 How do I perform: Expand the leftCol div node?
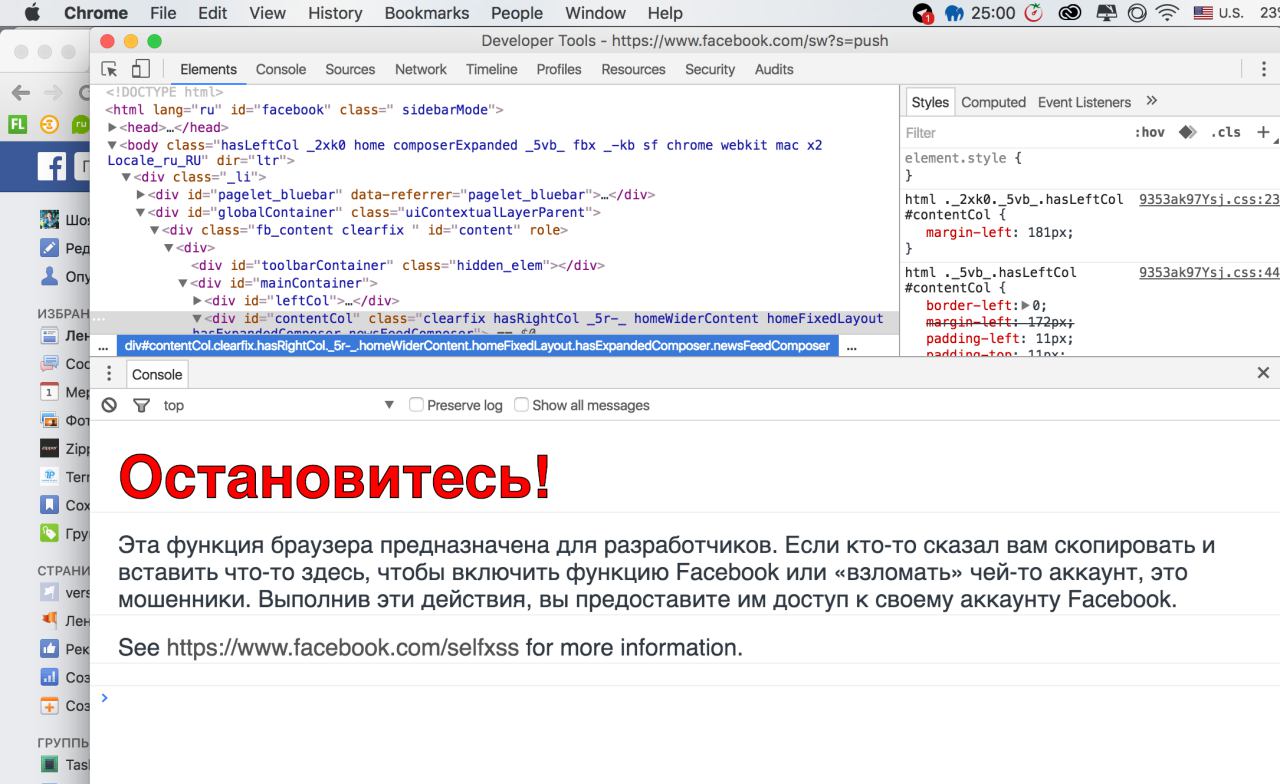(x=197, y=300)
